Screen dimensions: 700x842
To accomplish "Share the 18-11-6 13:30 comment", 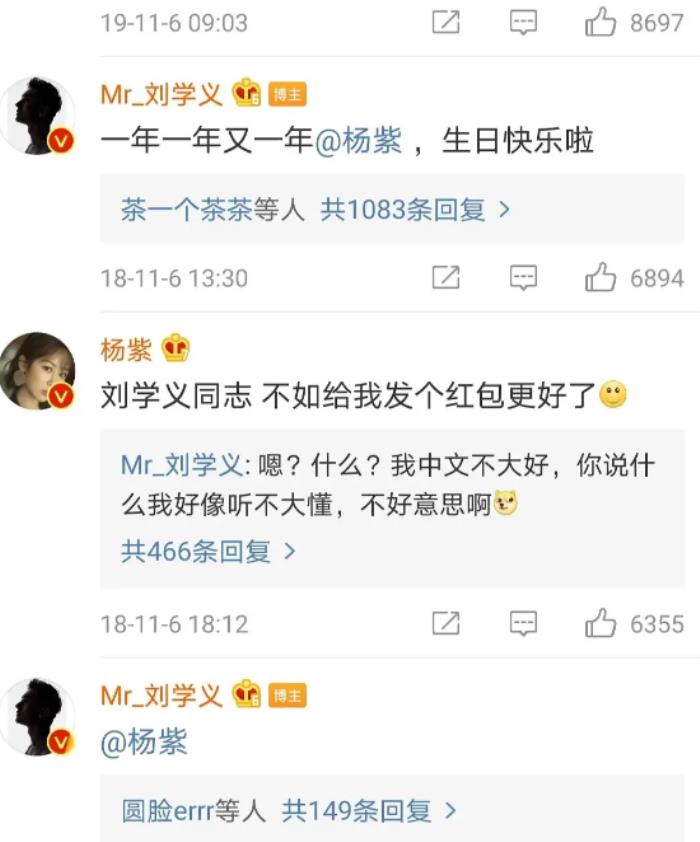I will (x=446, y=278).
